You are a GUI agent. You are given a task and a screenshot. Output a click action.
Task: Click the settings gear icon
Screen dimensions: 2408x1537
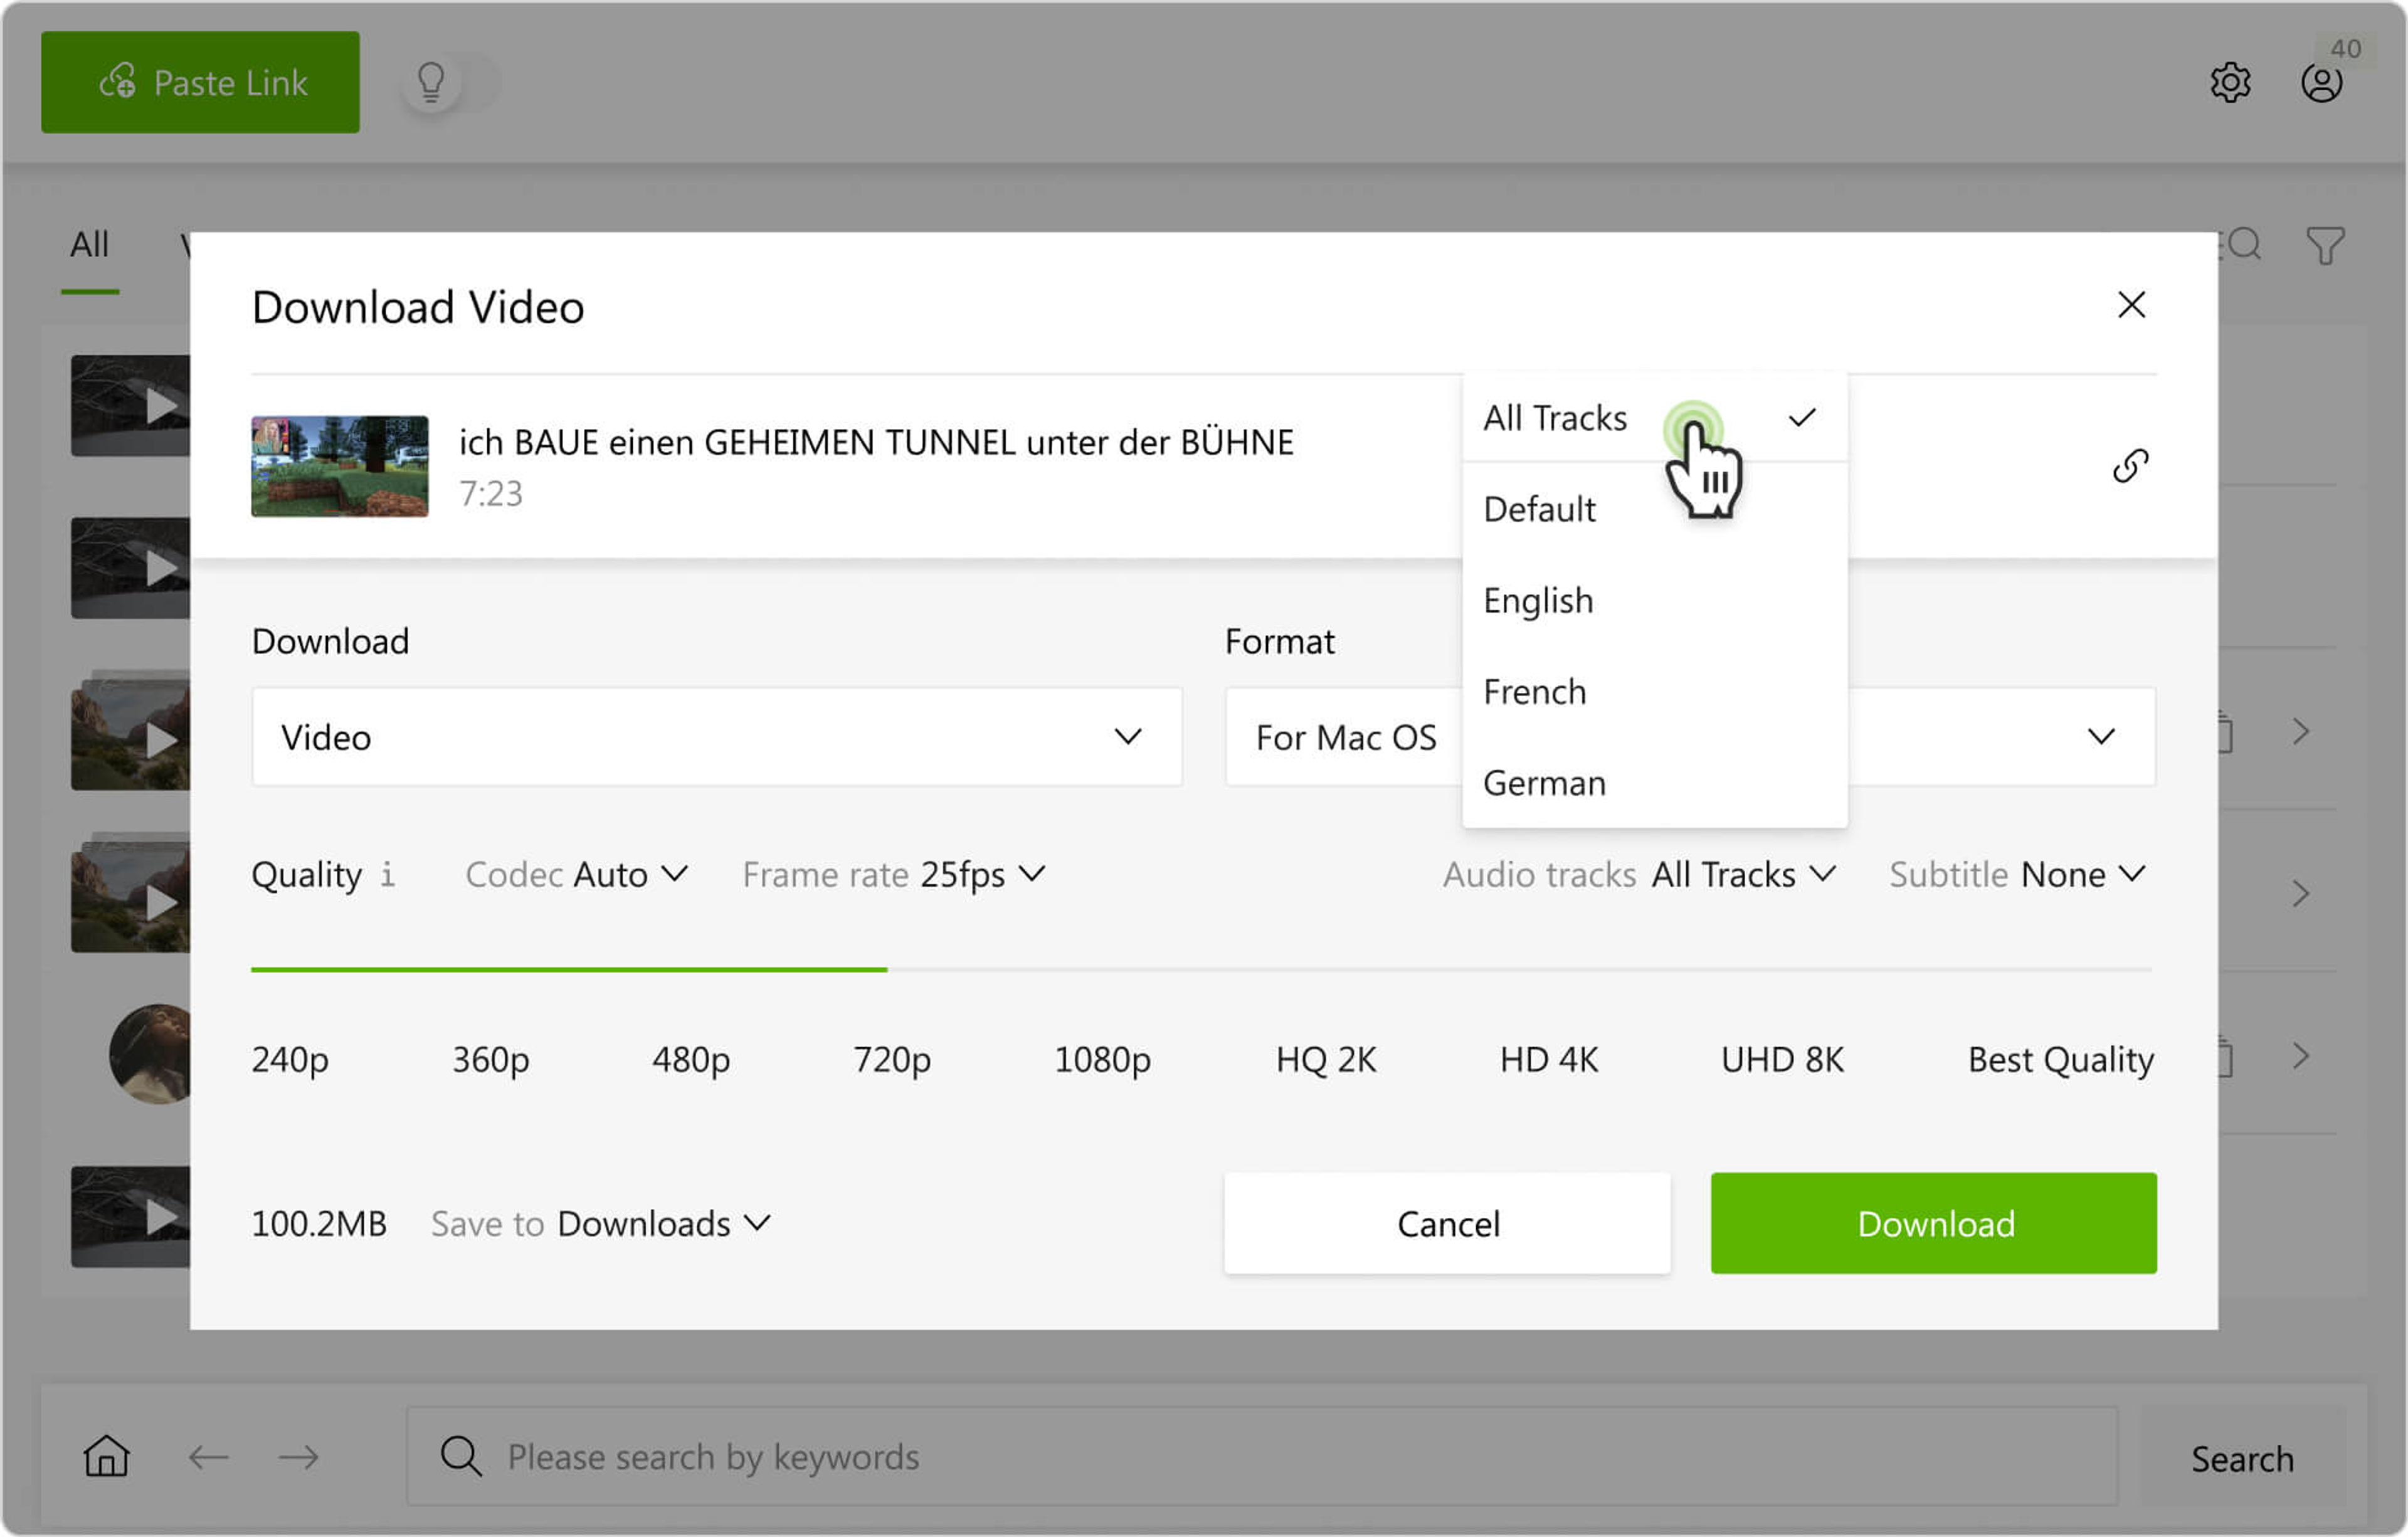point(2229,82)
